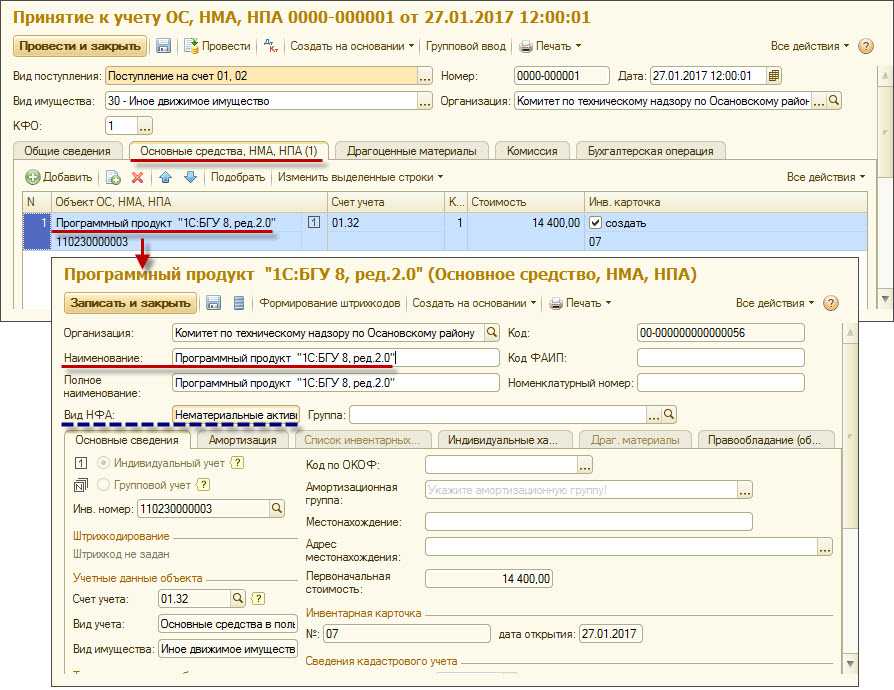Click magnifier icon beside Организация in asset card
The width and height of the screenshot is (894, 690).
(491, 332)
